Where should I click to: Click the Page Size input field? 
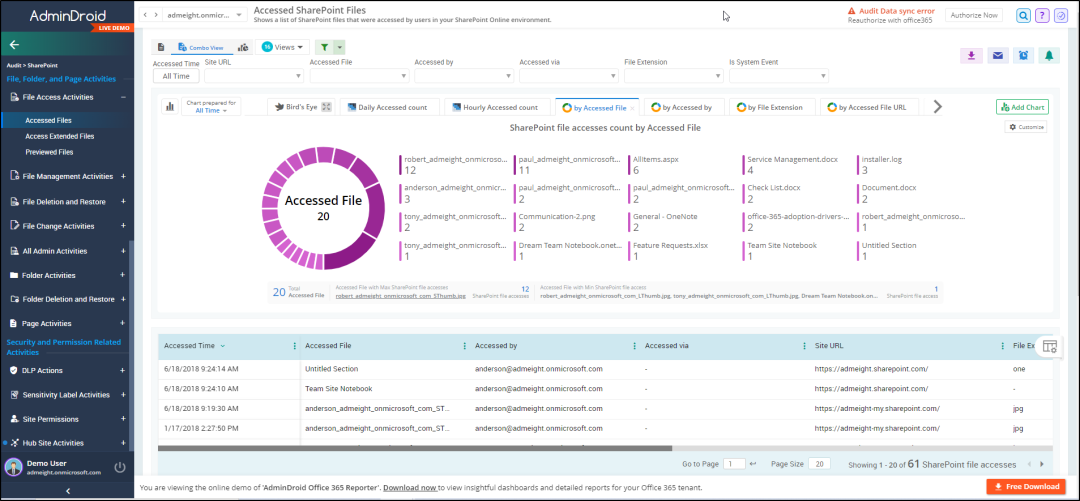[x=819, y=464]
